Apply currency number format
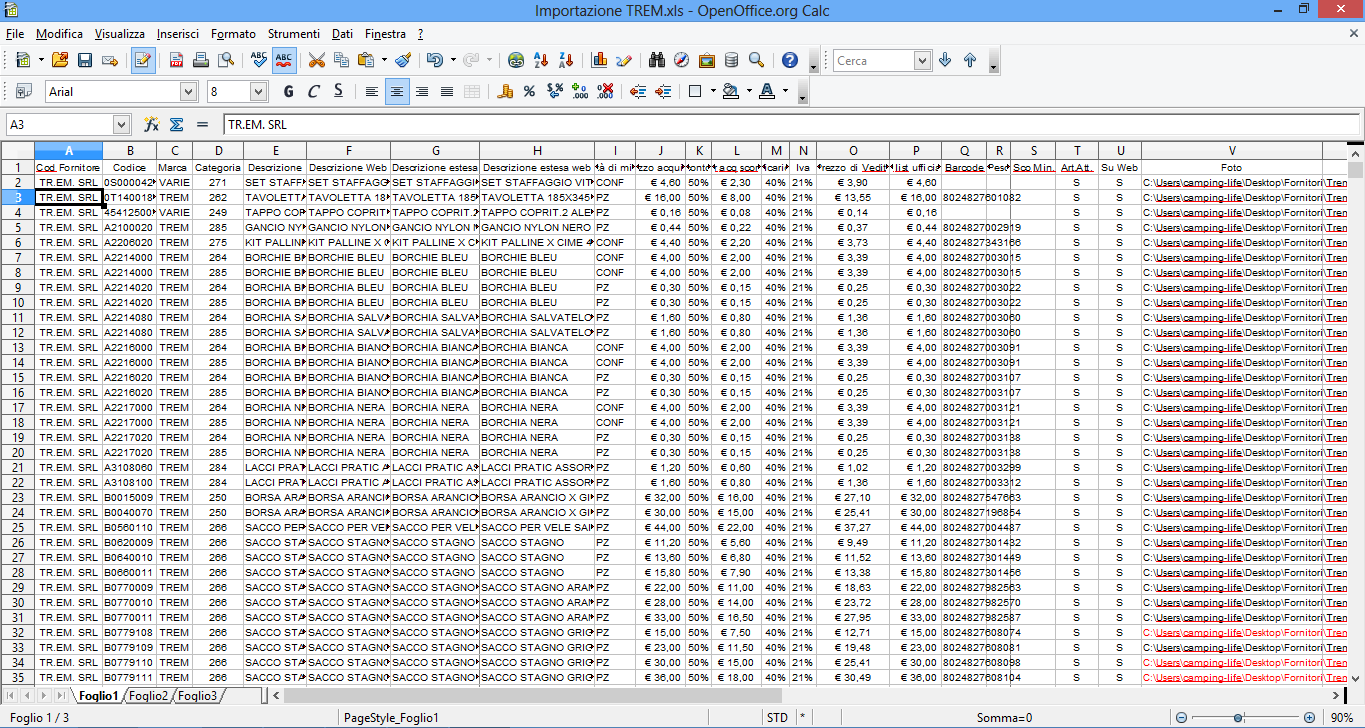This screenshot has width=1365, height=728. [x=505, y=92]
